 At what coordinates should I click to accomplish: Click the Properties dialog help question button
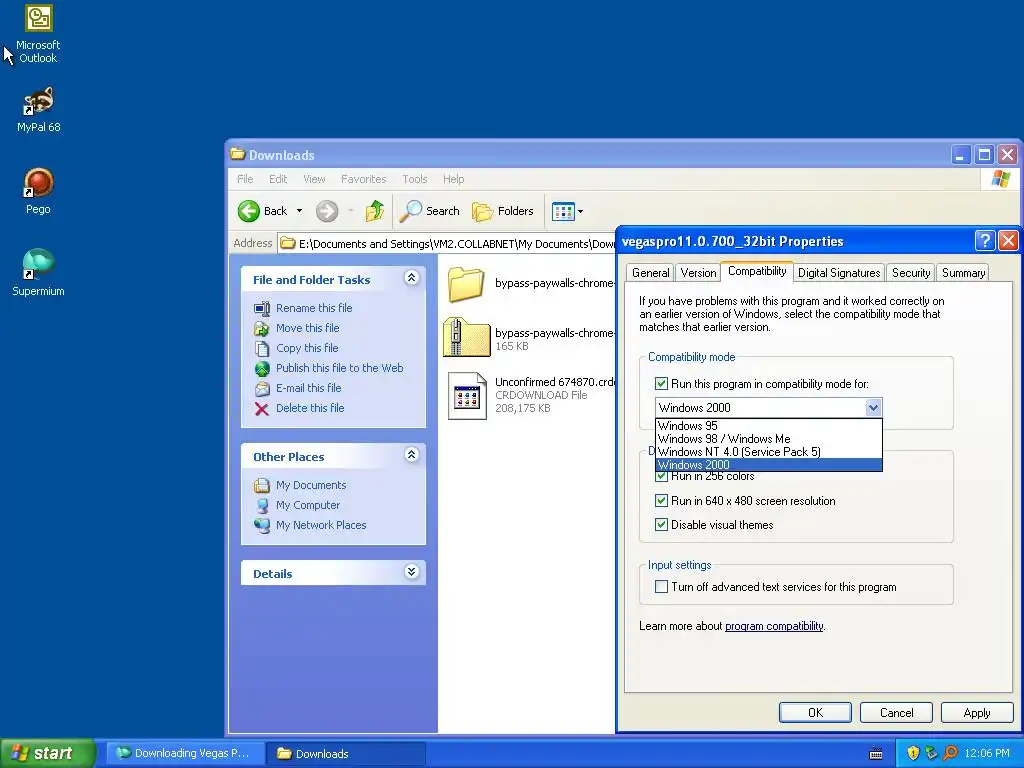coord(985,240)
